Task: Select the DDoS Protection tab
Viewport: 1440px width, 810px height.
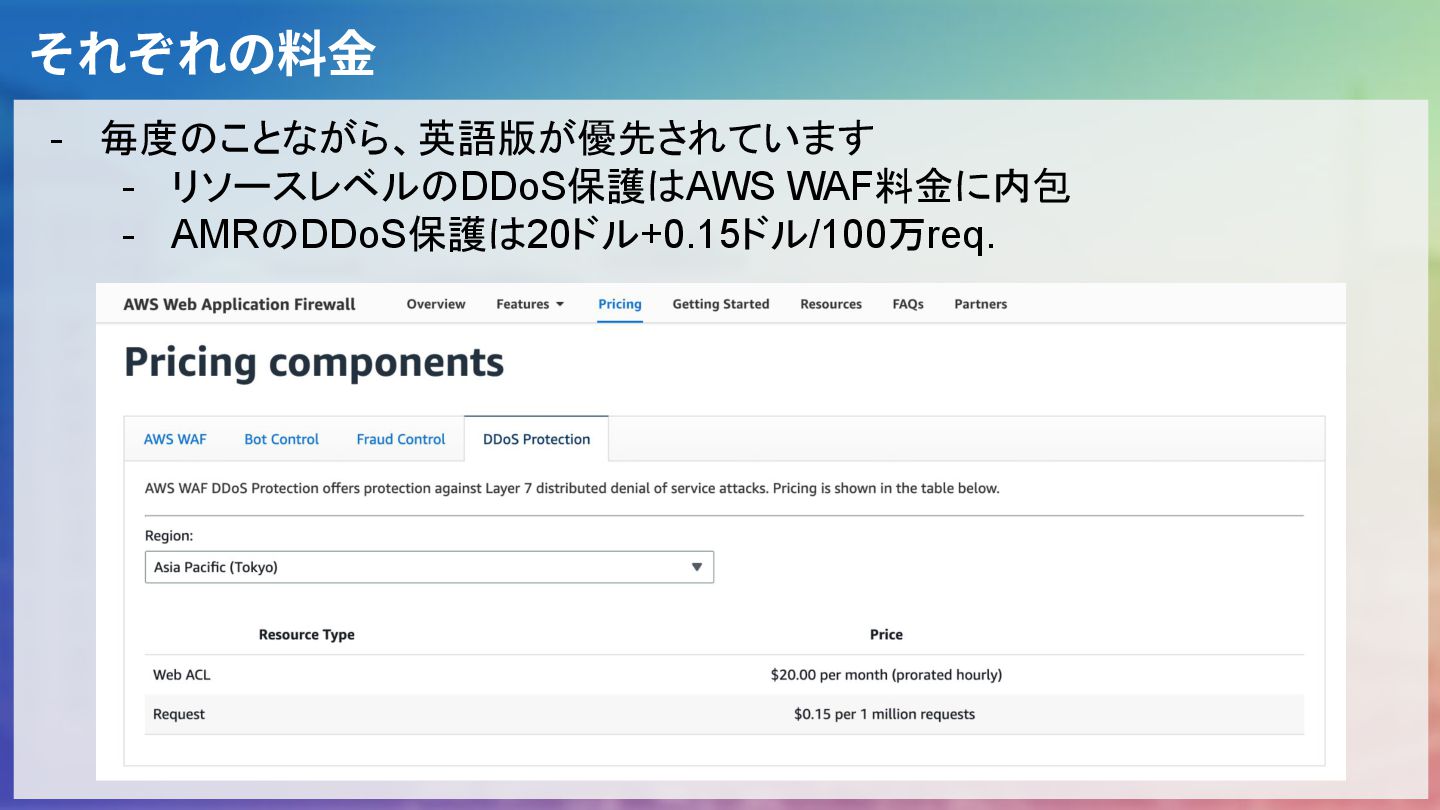Action: point(537,439)
